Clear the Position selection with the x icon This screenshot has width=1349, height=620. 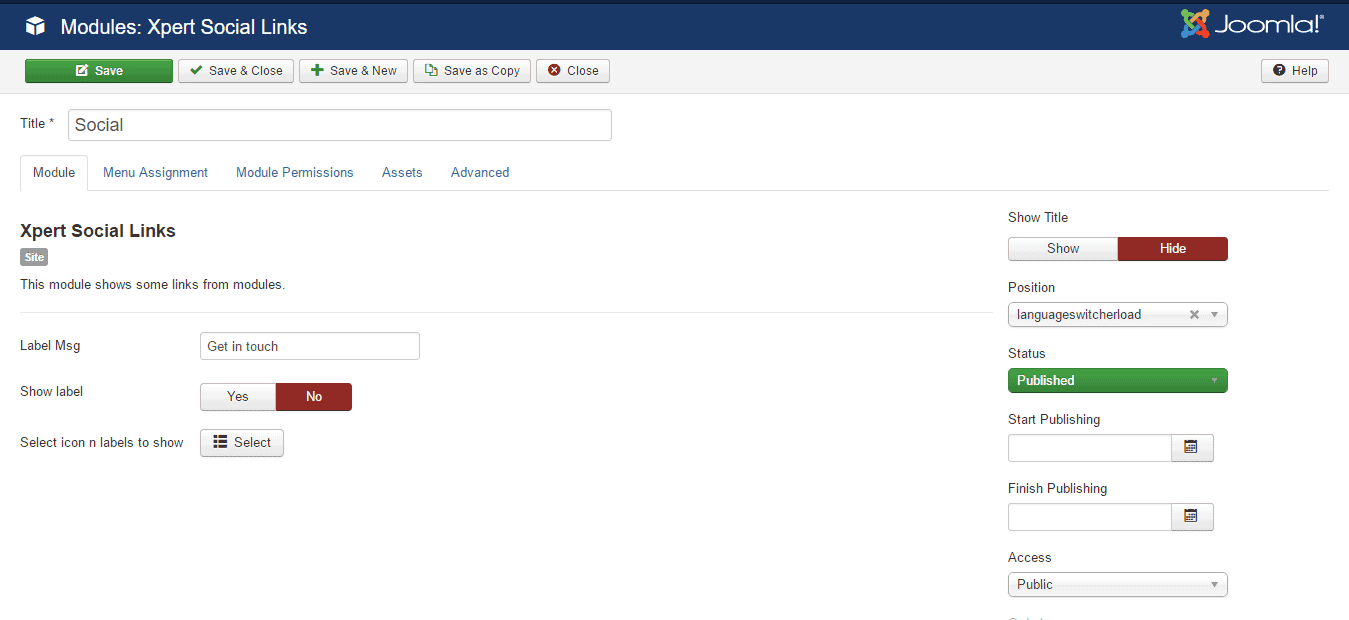(x=1194, y=315)
